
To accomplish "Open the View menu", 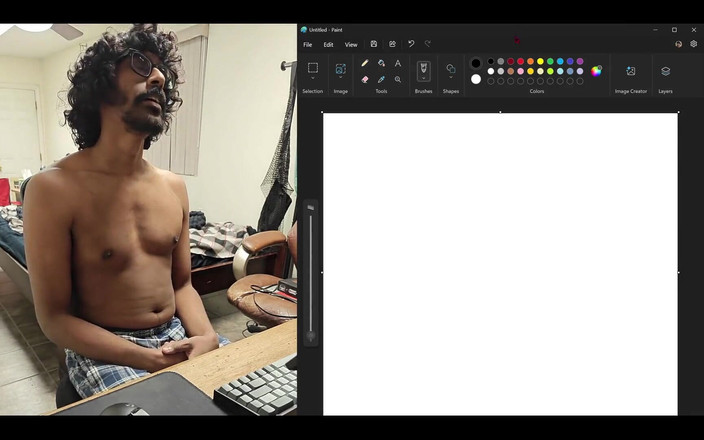I will [x=351, y=44].
